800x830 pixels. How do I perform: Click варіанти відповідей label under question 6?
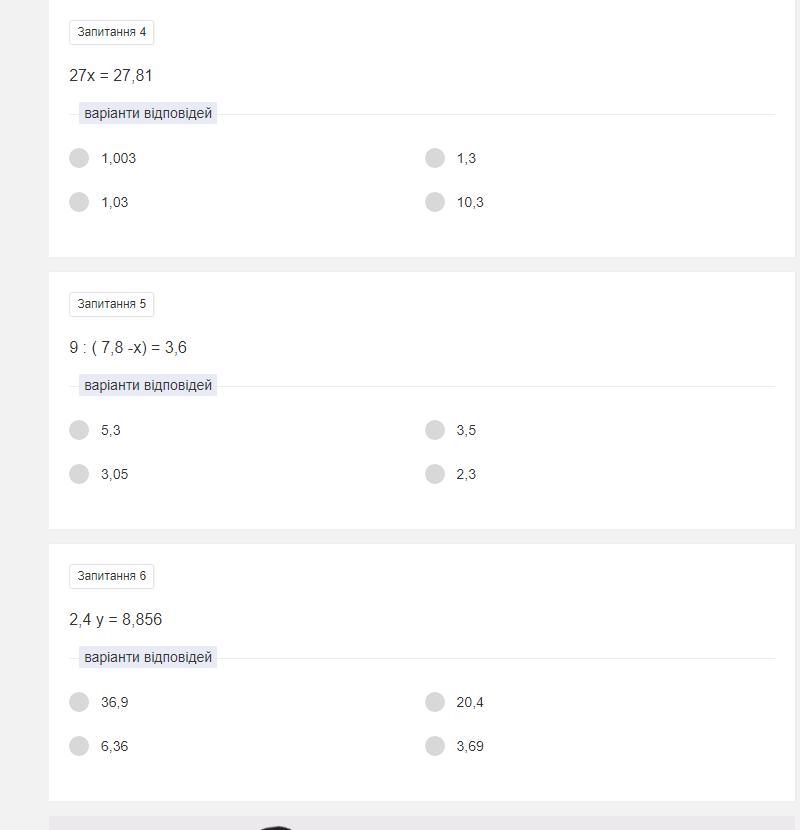point(148,657)
